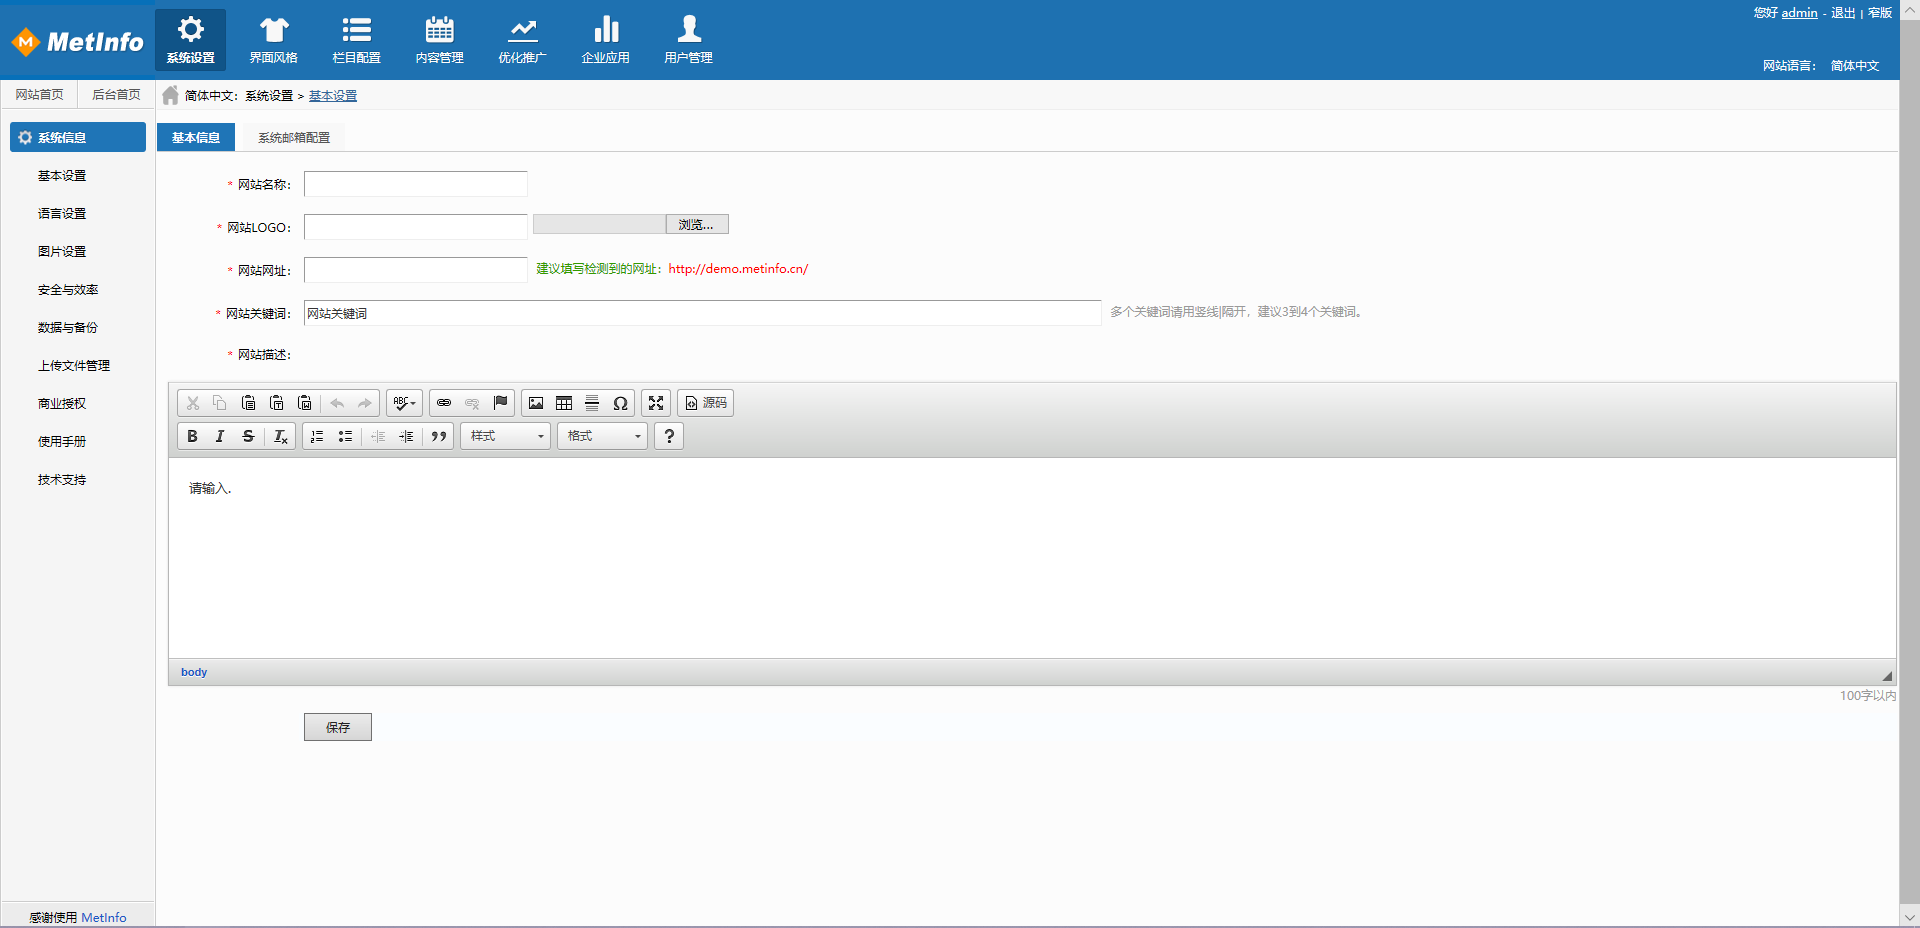This screenshot has height=928, width=1920.
Task: Open the ABC spell check dropdown
Action: coord(404,403)
